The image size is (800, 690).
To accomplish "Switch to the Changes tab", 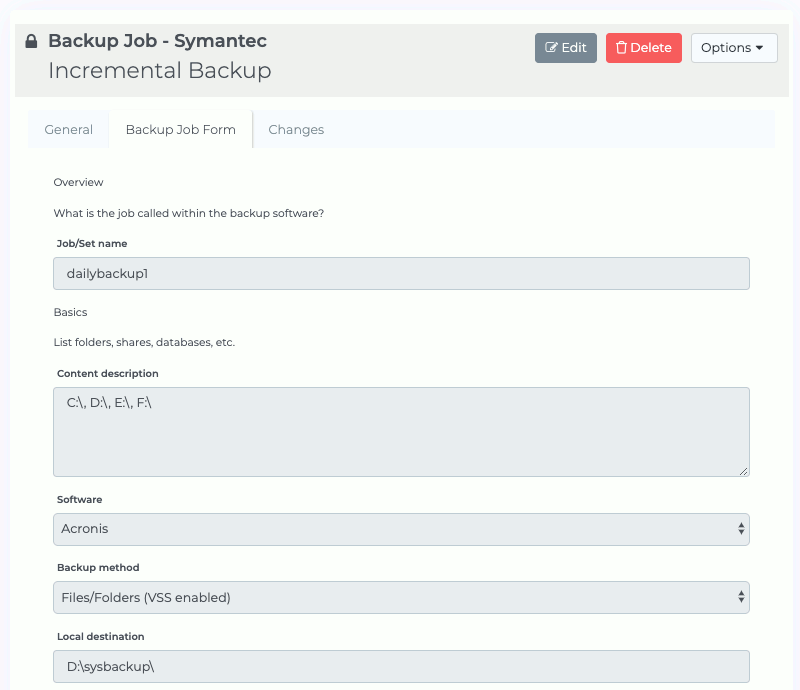I will (x=296, y=129).
